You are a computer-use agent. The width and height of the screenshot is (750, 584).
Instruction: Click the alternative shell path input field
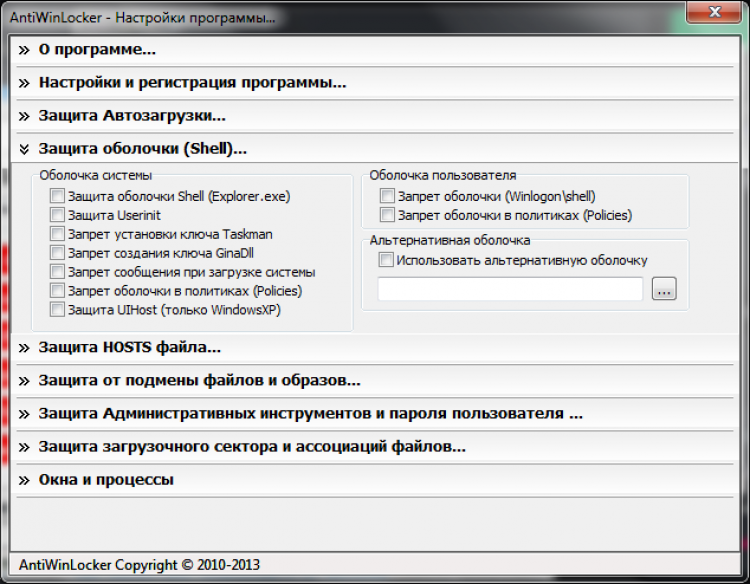[x=510, y=289]
